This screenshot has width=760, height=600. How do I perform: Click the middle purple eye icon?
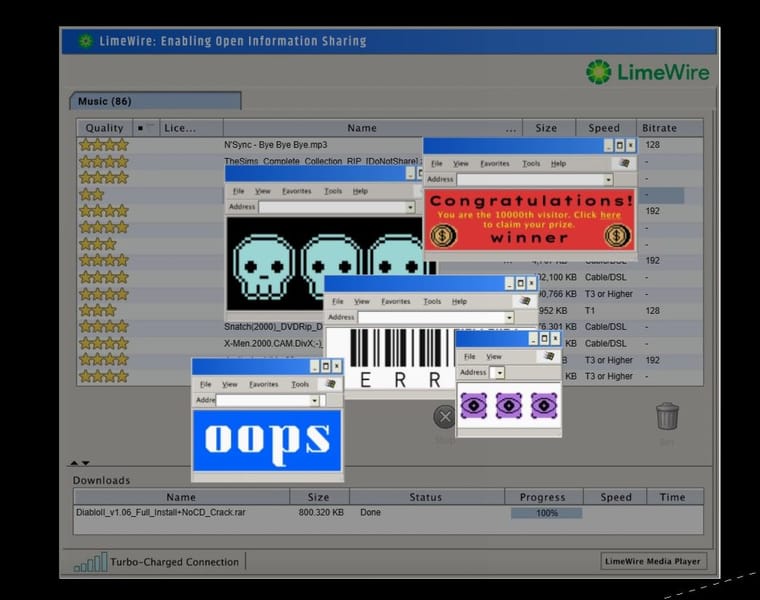click(509, 404)
